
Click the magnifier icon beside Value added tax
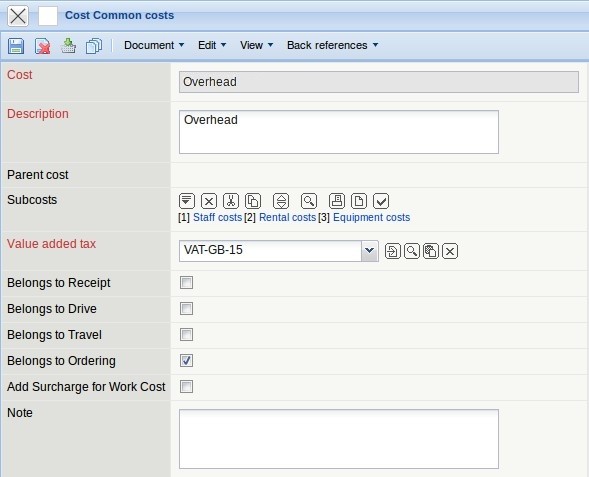point(412,251)
